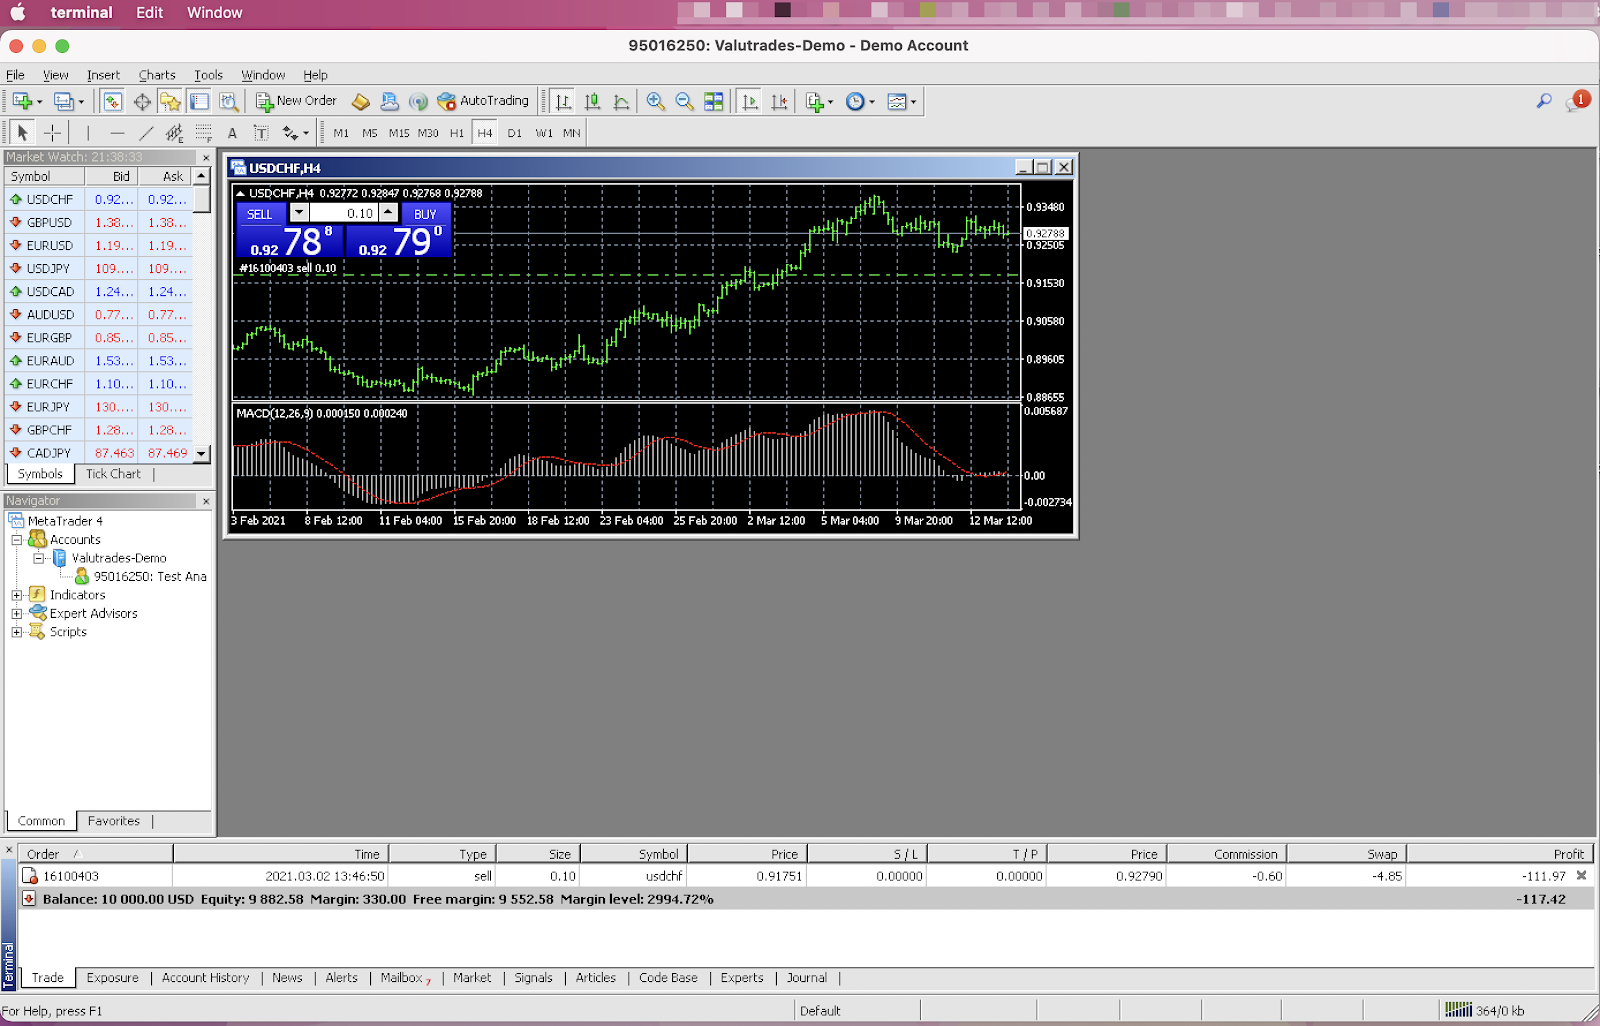Click the Market Watch scroll down arrow

tap(202, 454)
